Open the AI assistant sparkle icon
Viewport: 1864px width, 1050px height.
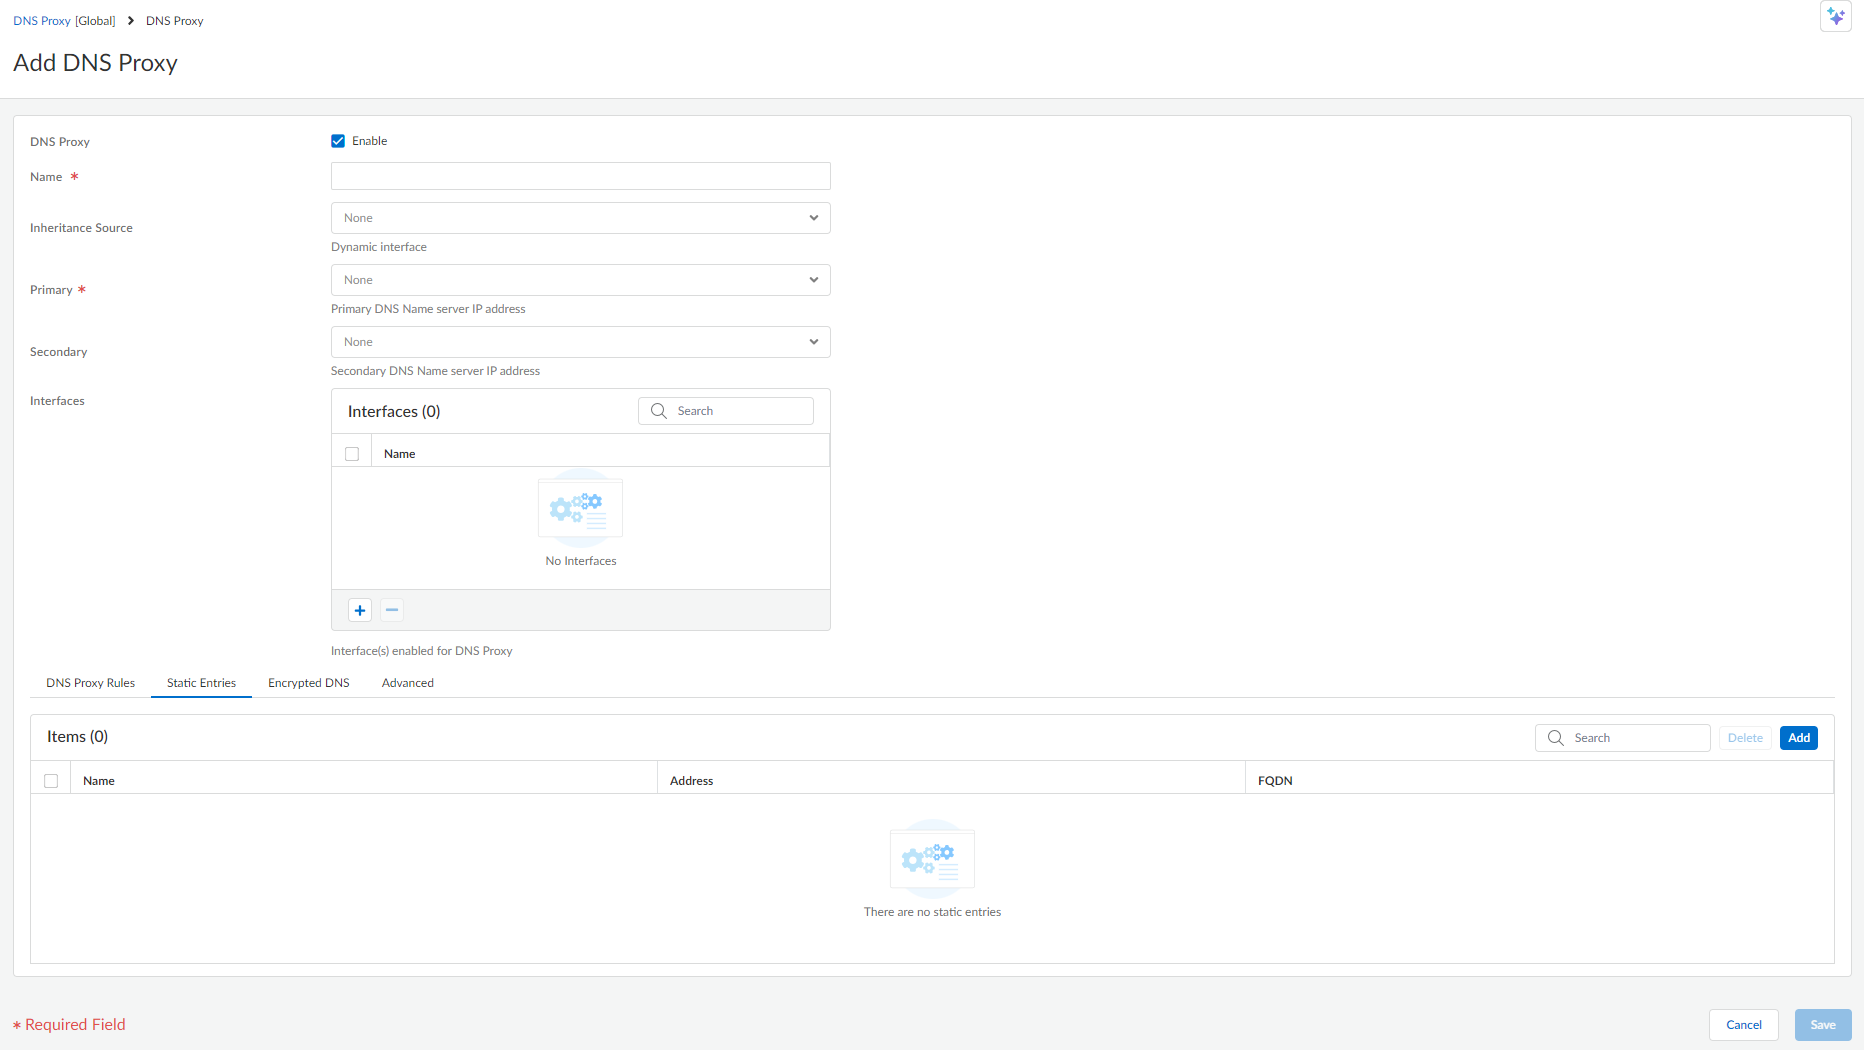click(1835, 17)
